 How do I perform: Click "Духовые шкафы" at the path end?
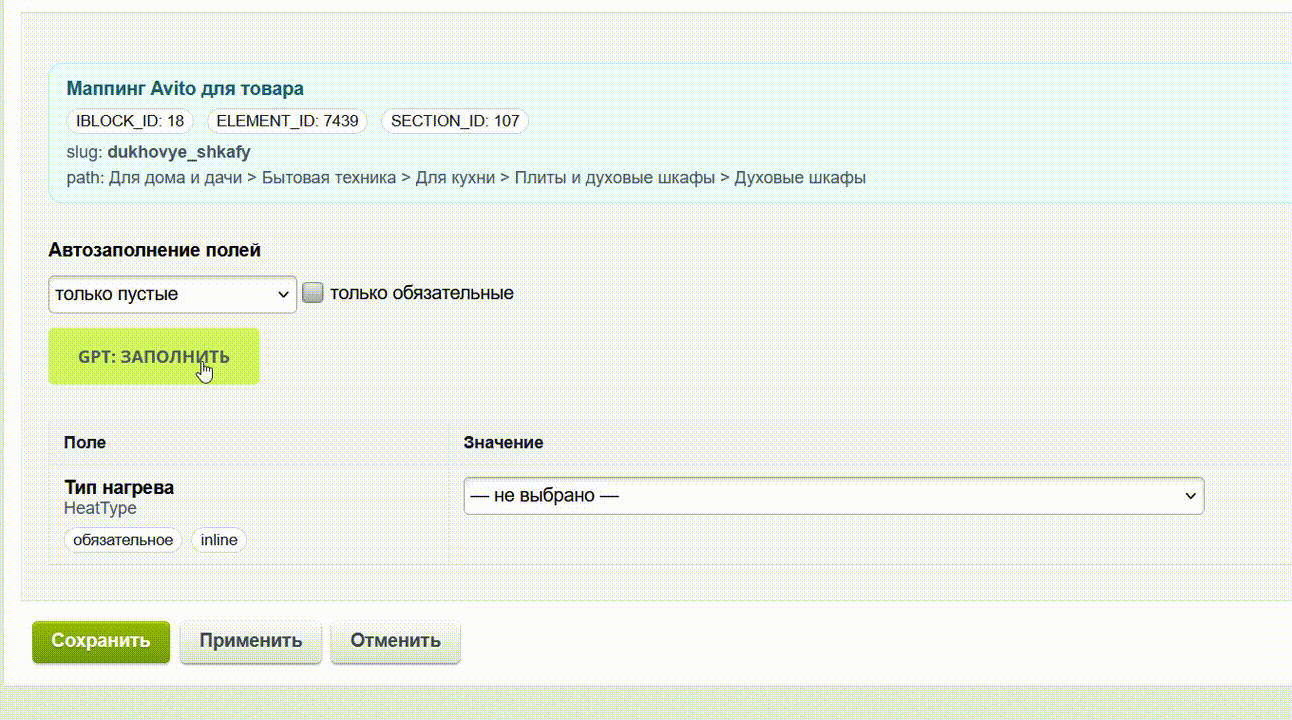pyautogui.click(x=800, y=178)
